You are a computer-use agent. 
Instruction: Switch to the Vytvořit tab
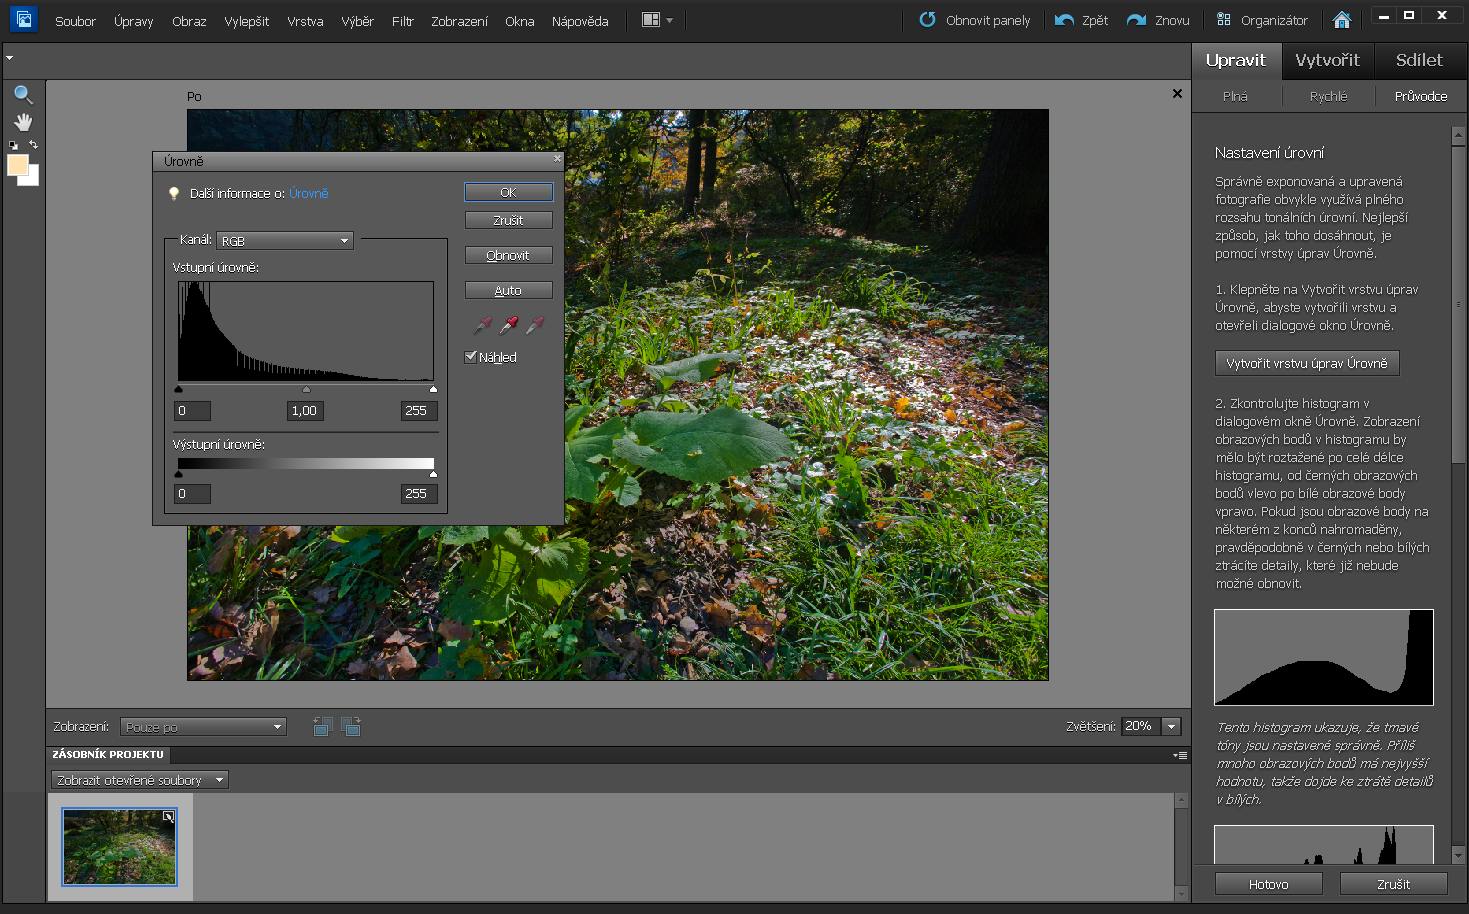tap(1327, 60)
